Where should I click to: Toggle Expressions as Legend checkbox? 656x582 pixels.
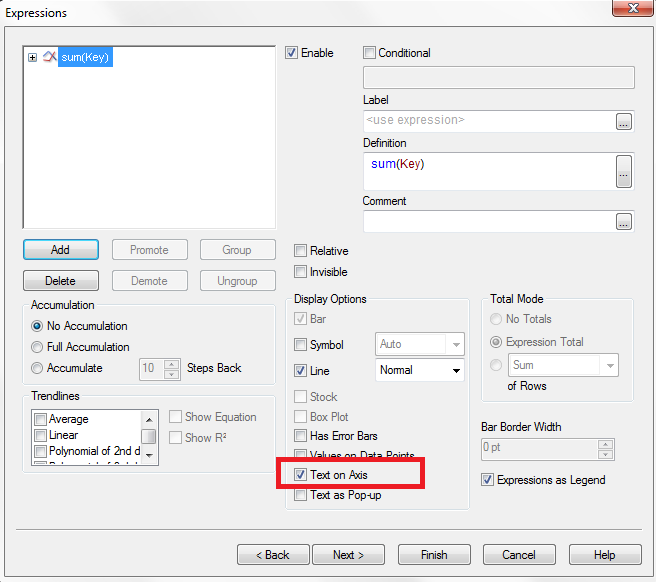point(487,479)
